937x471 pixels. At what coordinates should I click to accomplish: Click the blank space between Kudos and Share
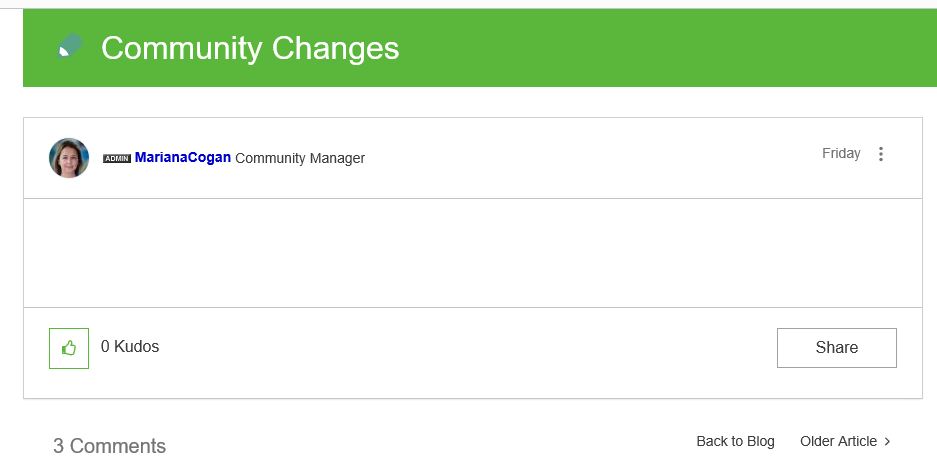click(470, 348)
